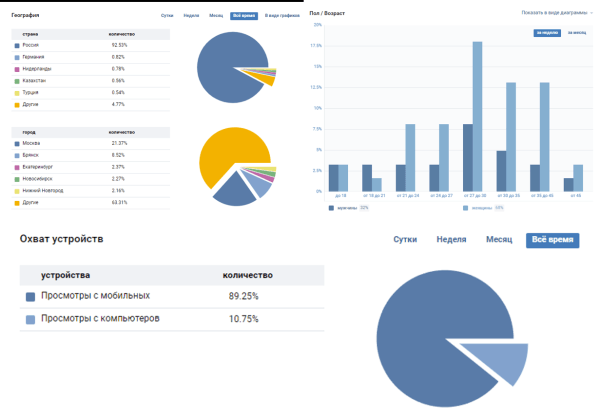Select Неделя tab in Охват устройств section

click(450, 241)
